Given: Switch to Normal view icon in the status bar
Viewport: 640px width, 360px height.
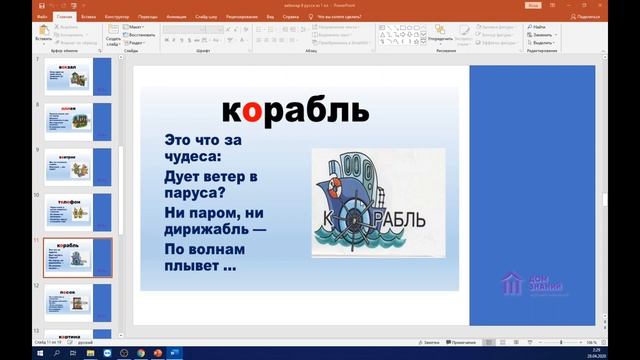Looking at the screenshot, I should (489, 342).
